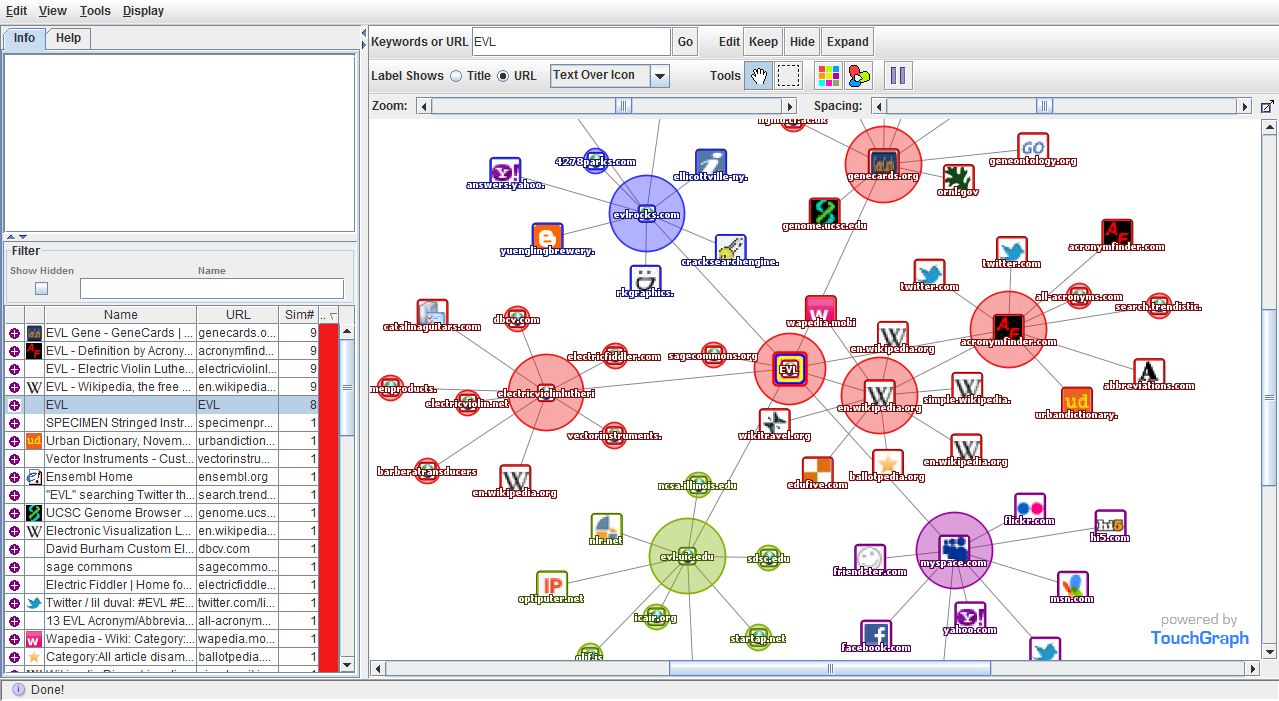Select the Electric Fiddler row
This screenshot has height=701, width=1279.
(162, 585)
